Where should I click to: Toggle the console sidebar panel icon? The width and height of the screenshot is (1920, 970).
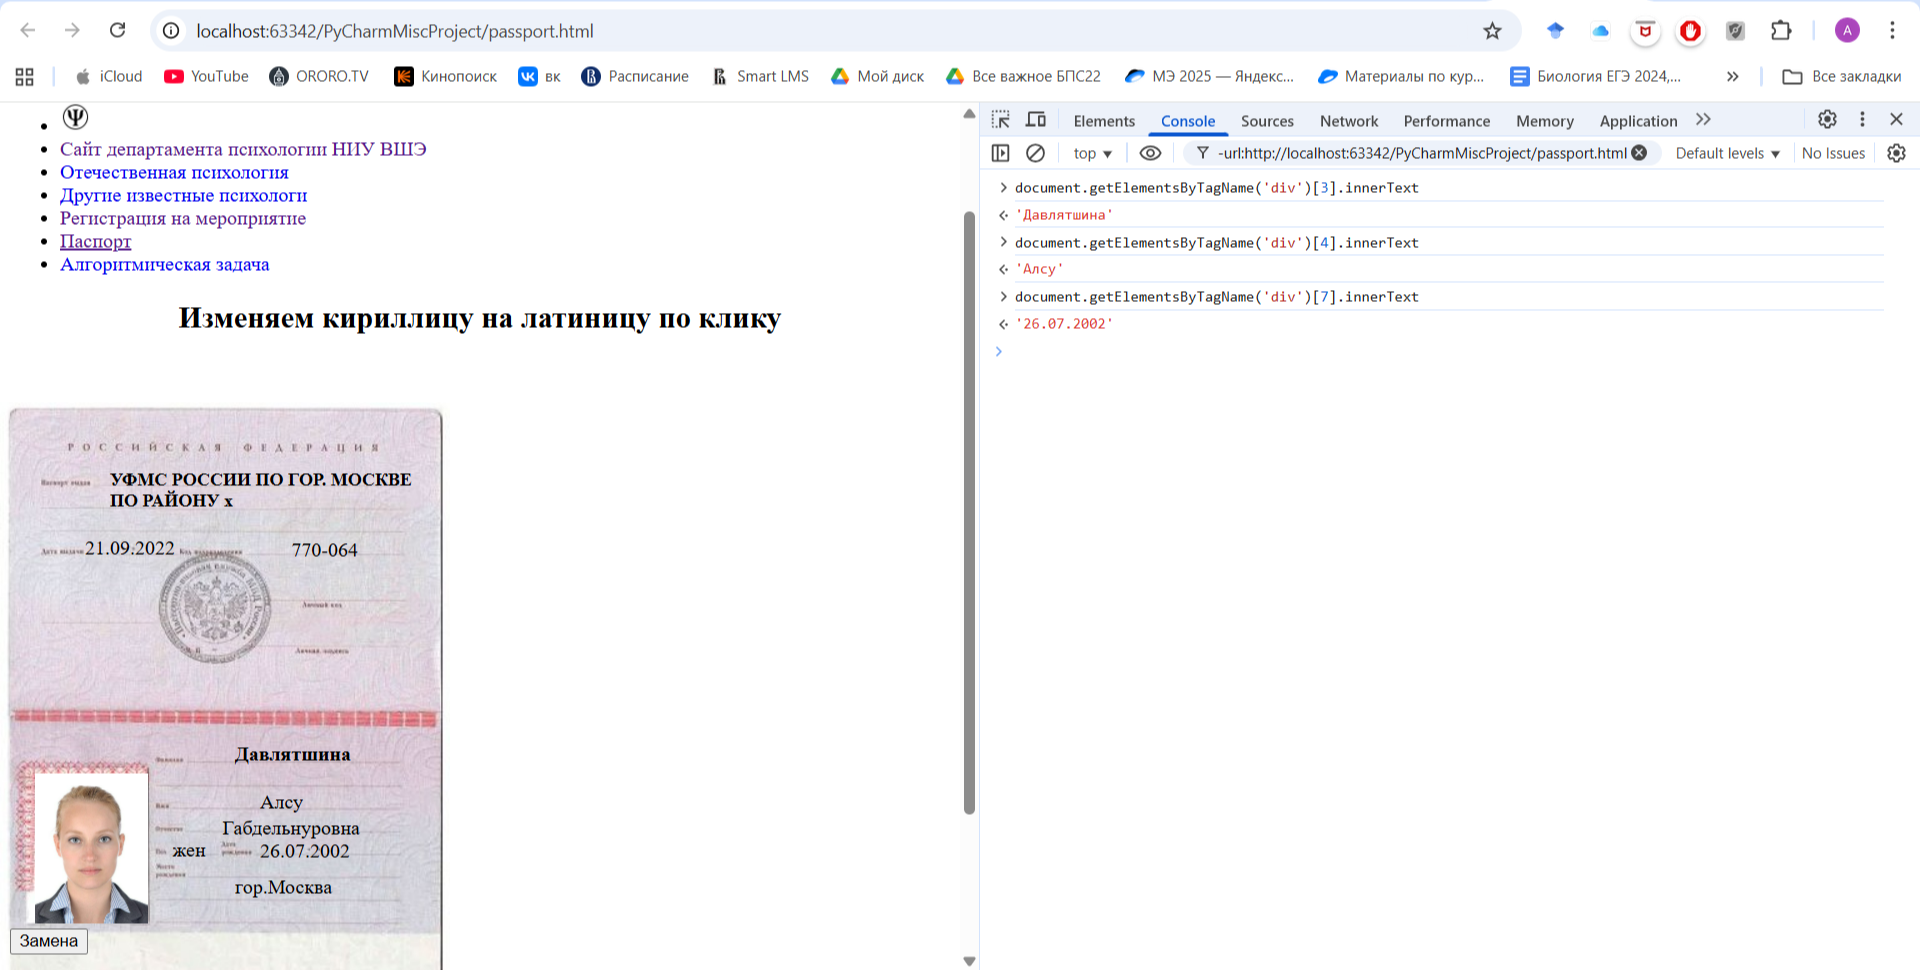point(1000,153)
